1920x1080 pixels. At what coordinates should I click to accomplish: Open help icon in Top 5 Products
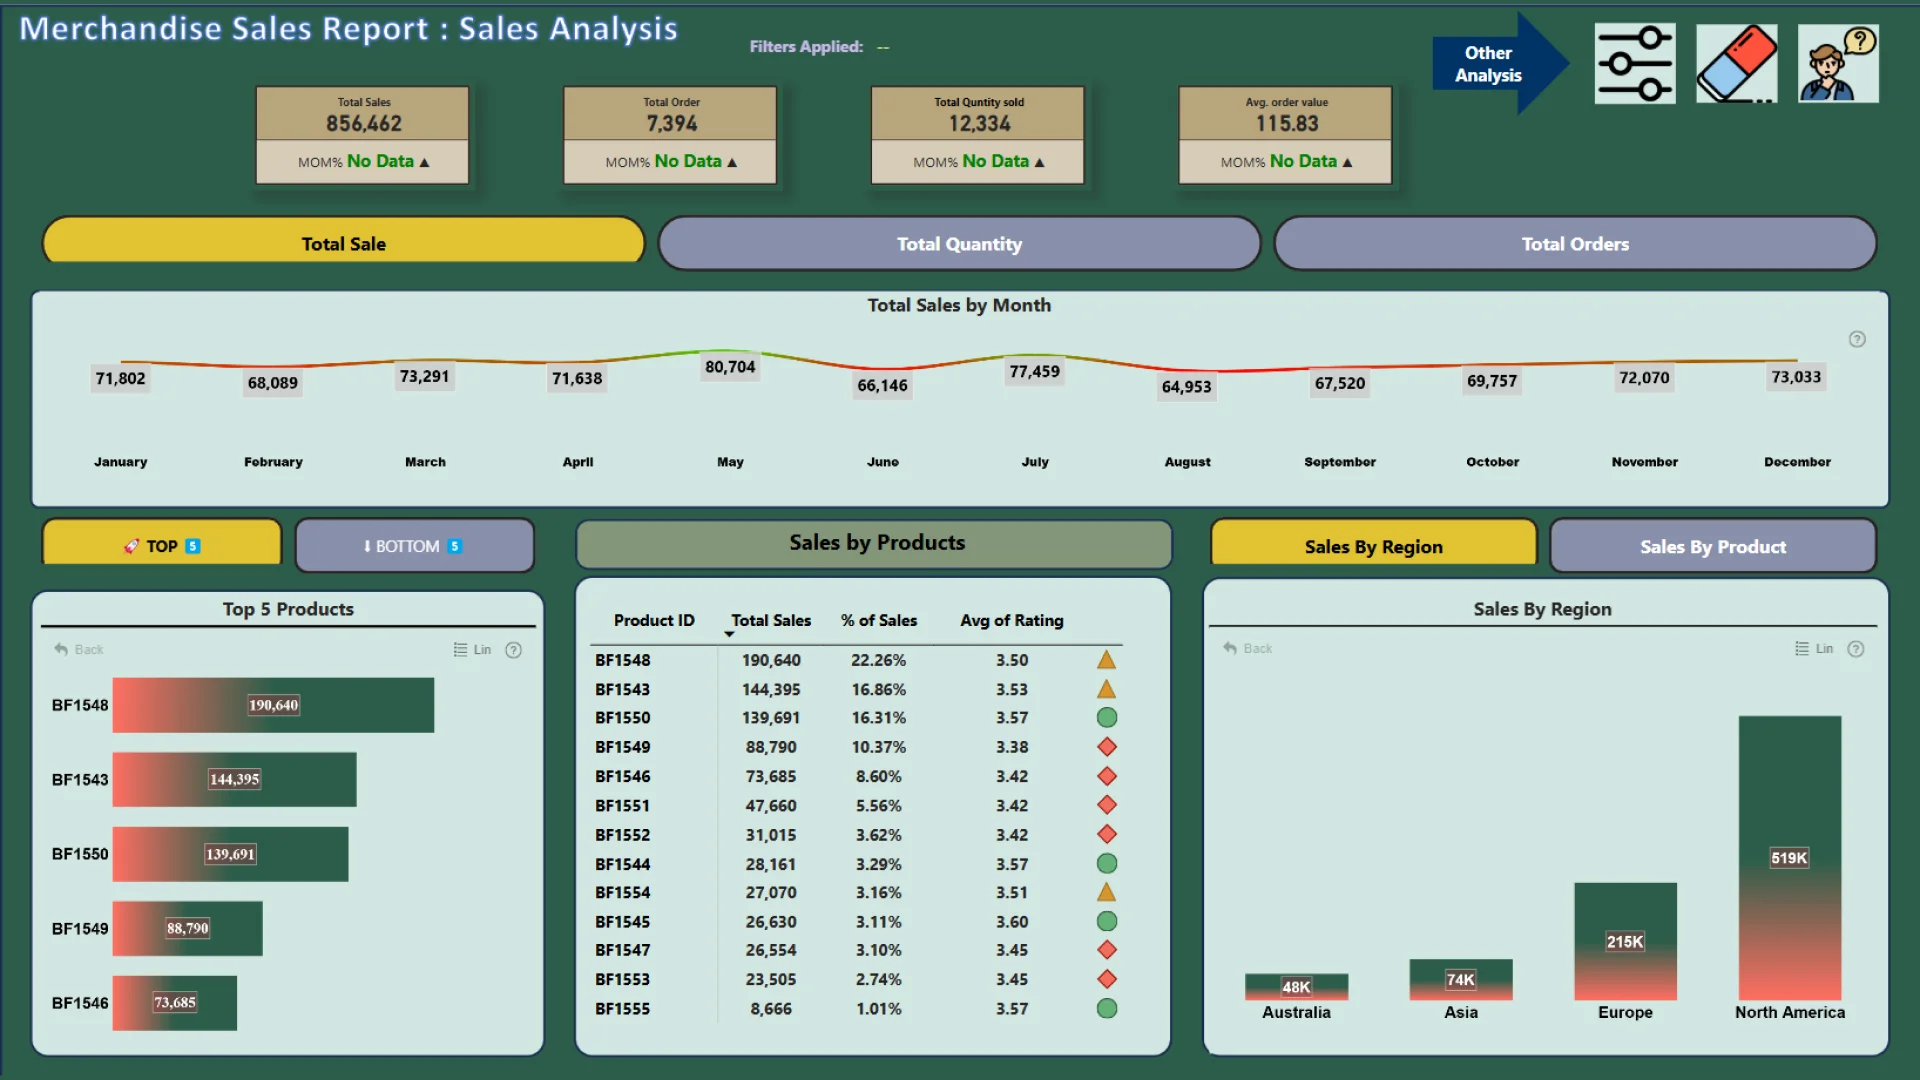[513, 650]
